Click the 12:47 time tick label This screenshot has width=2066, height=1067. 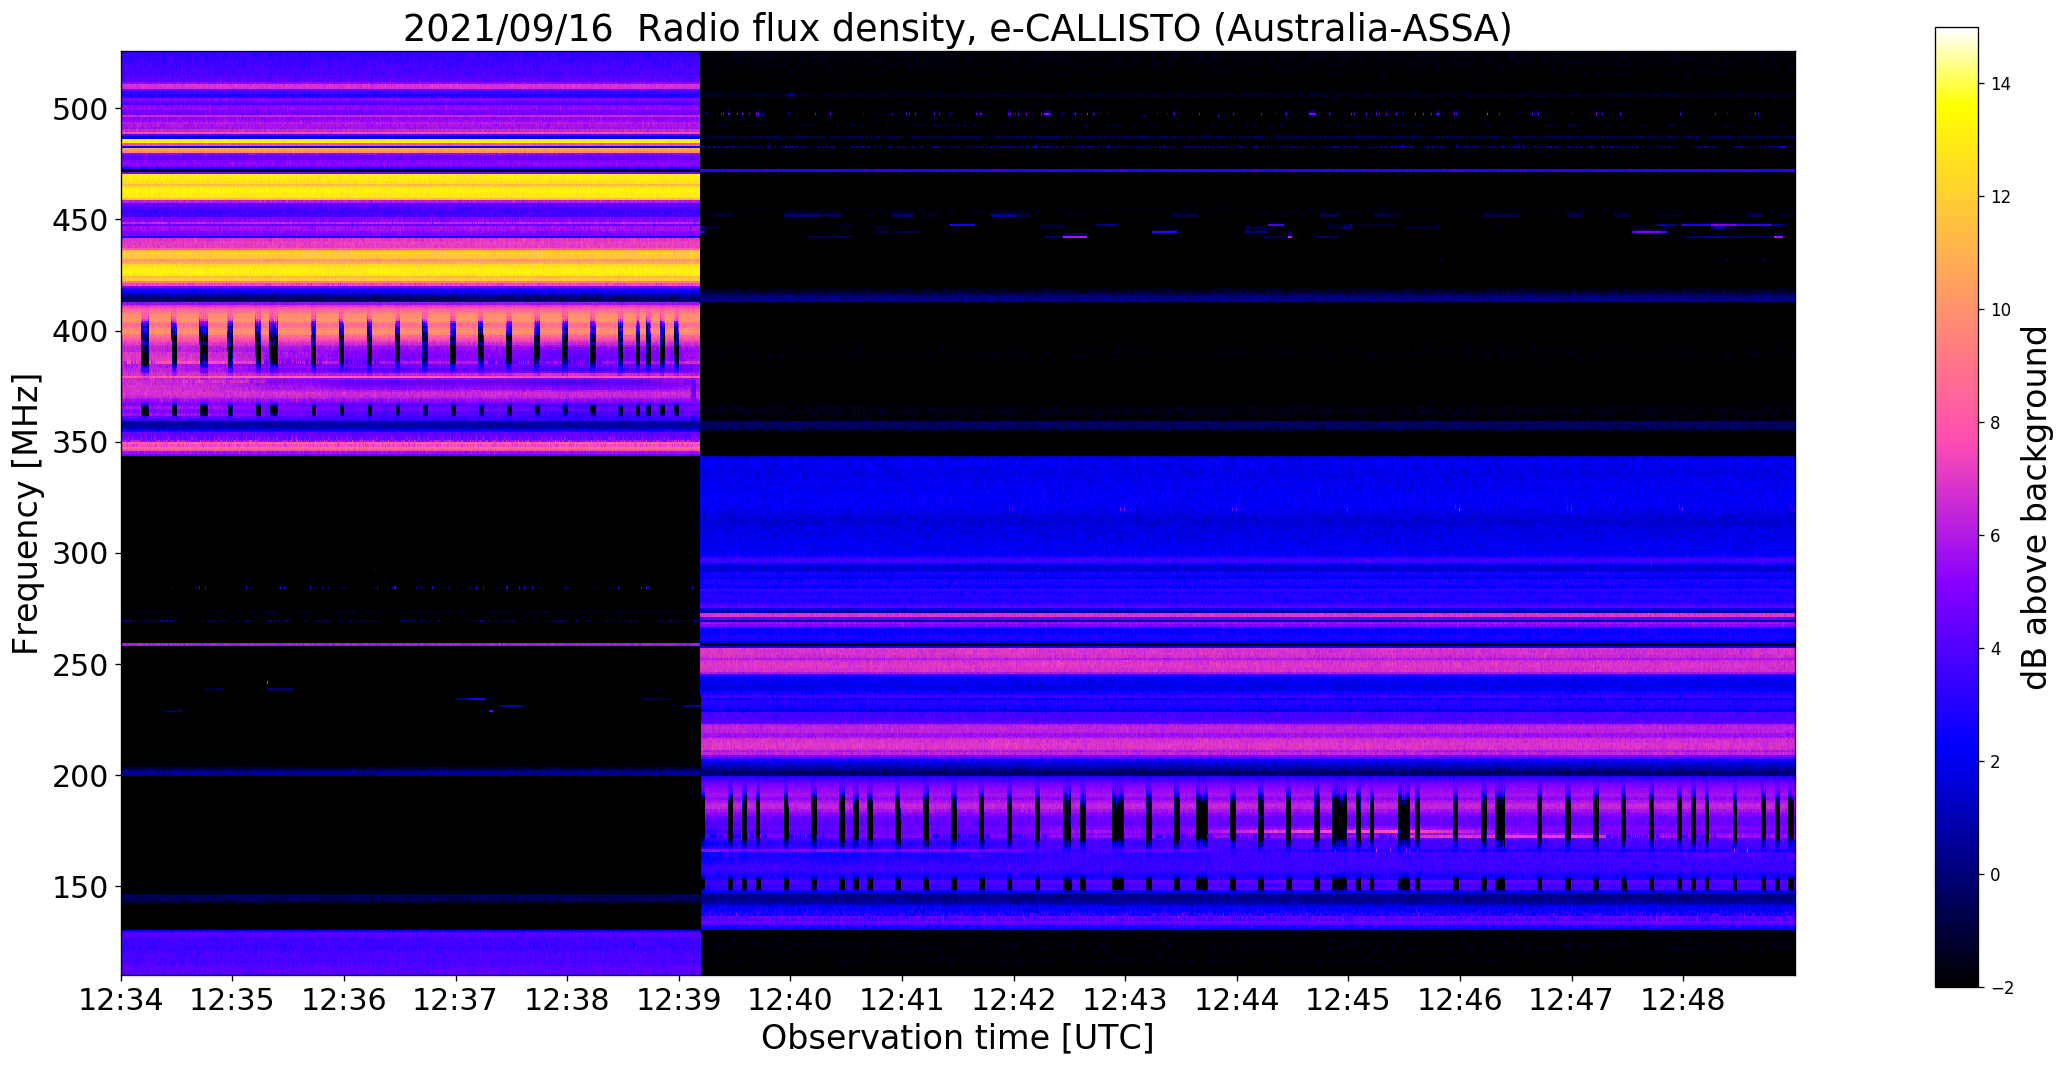click(x=1573, y=1000)
